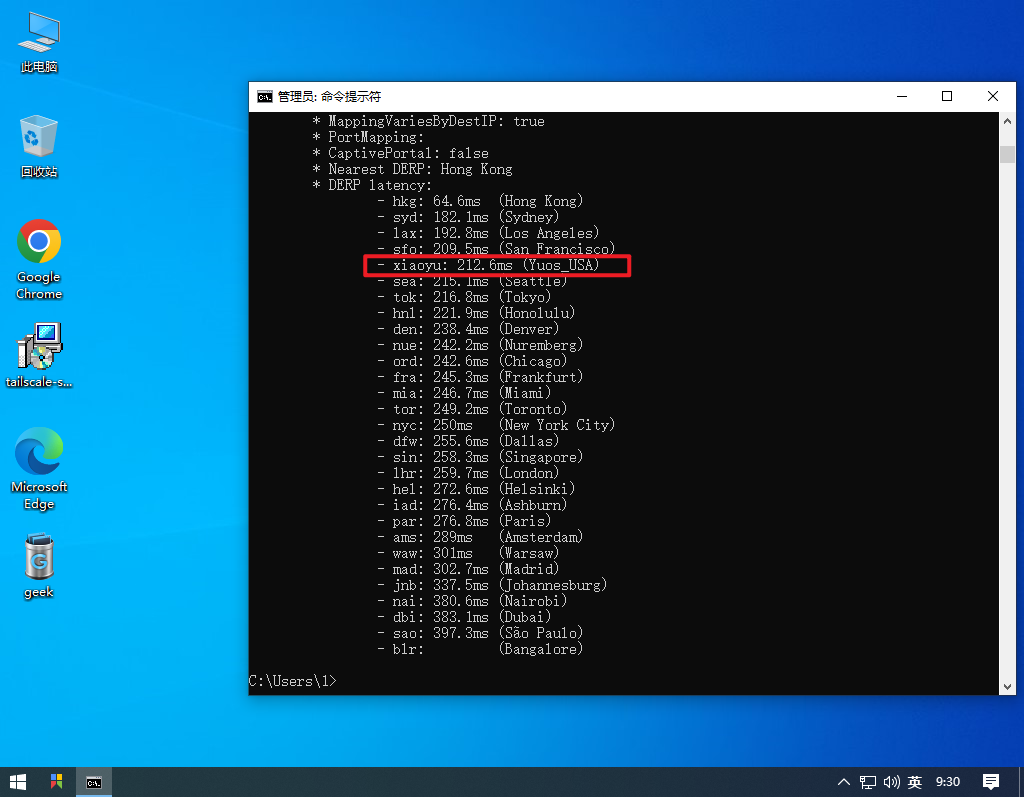Click the 'fra: 245.3ms' Frankfurt line
This screenshot has width=1024, height=797.
click(x=480, y=377)
